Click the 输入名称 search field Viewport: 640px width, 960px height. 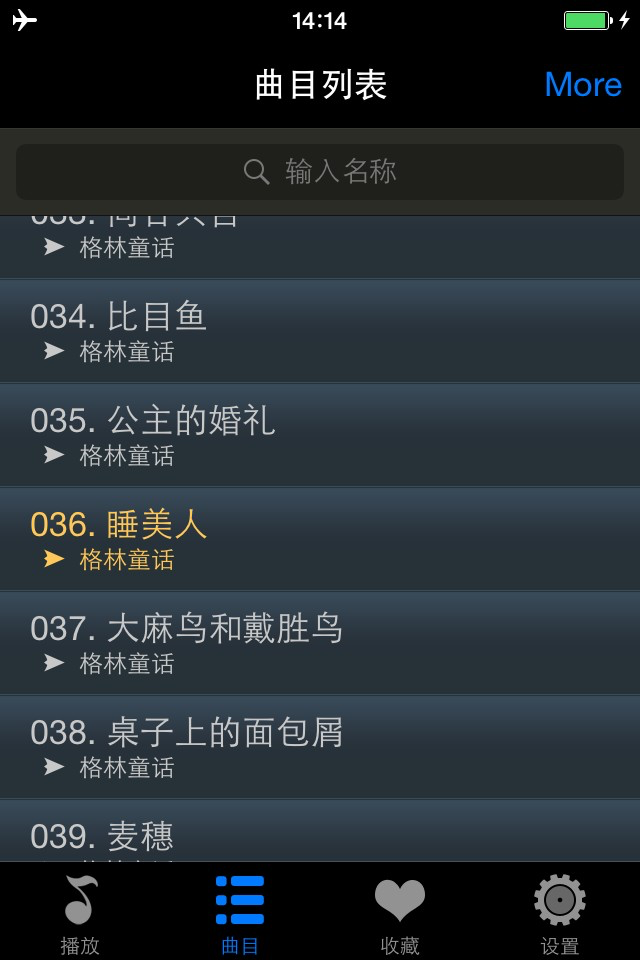320,171
